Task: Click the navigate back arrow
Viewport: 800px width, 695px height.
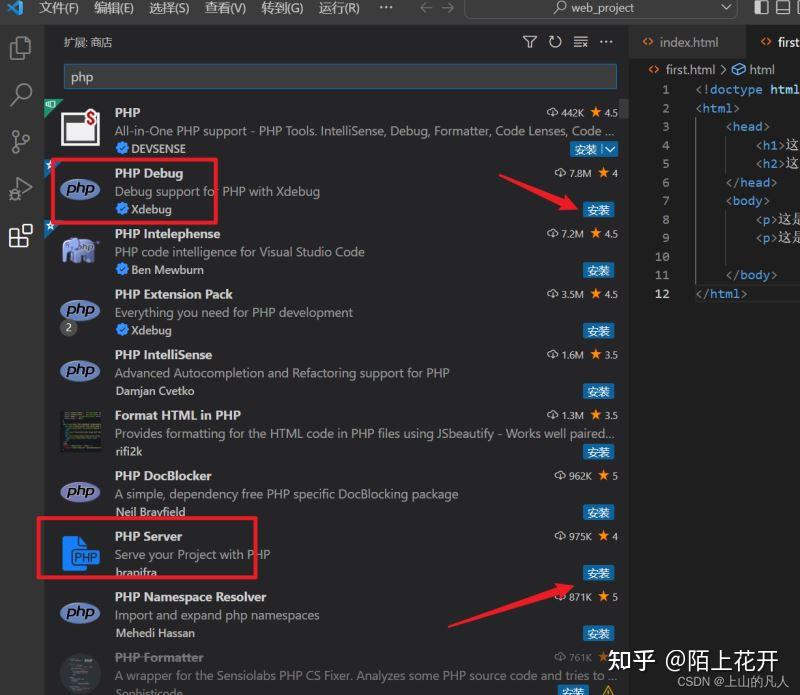Action: coord(427,9)
